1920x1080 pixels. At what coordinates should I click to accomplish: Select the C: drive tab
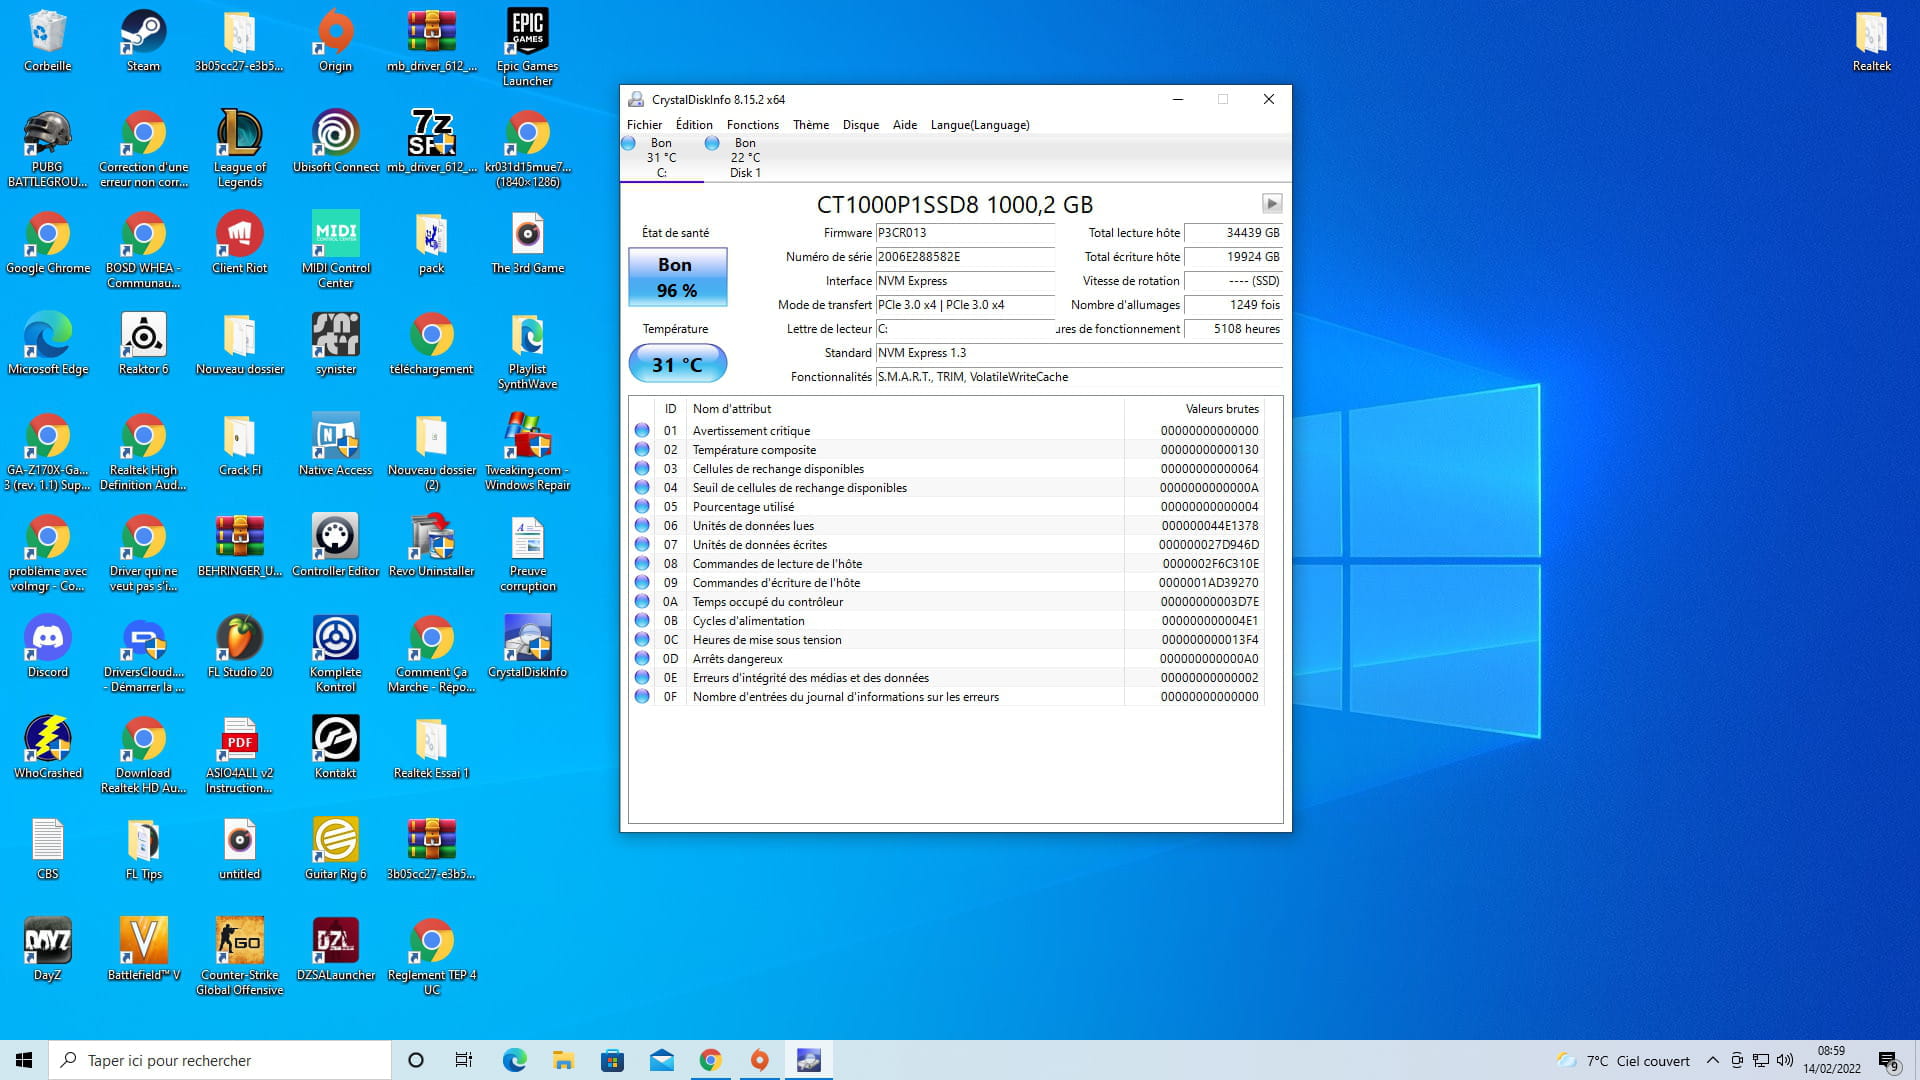(x=661, y=158)
